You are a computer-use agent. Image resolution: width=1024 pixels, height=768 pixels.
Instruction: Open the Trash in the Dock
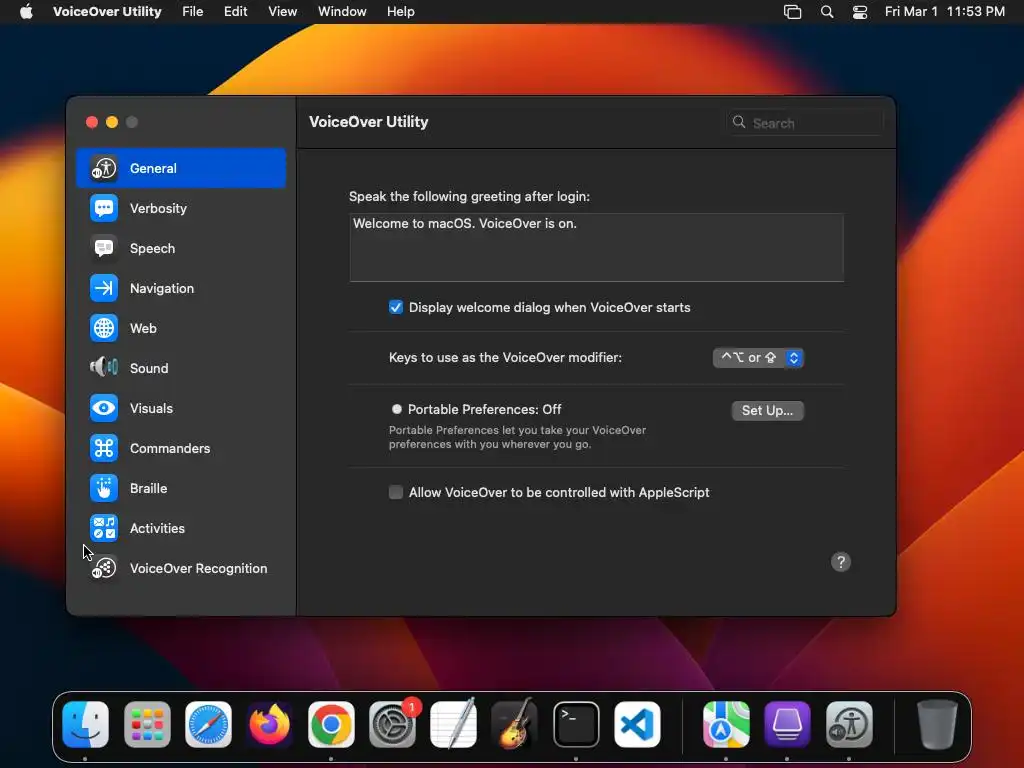(937, 724)
